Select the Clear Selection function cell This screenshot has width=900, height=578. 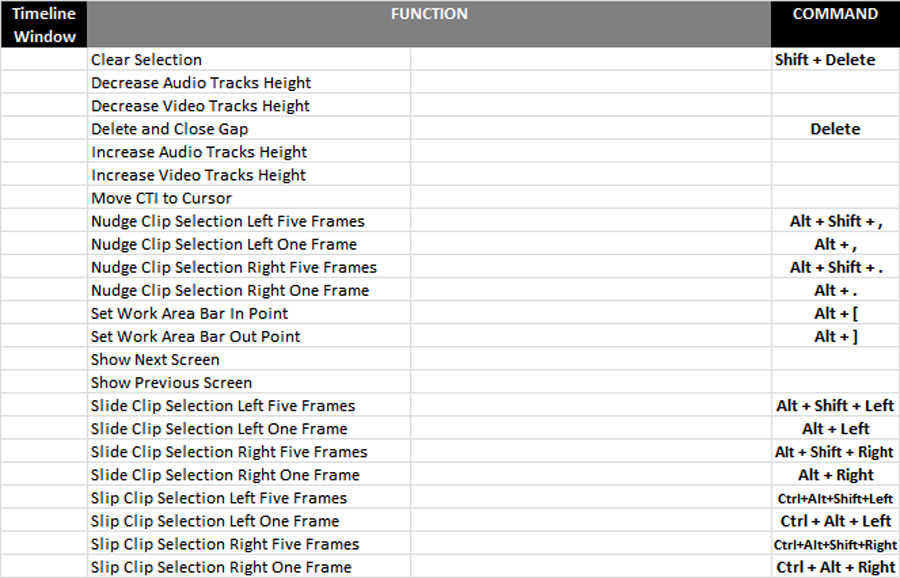point(249,59)
